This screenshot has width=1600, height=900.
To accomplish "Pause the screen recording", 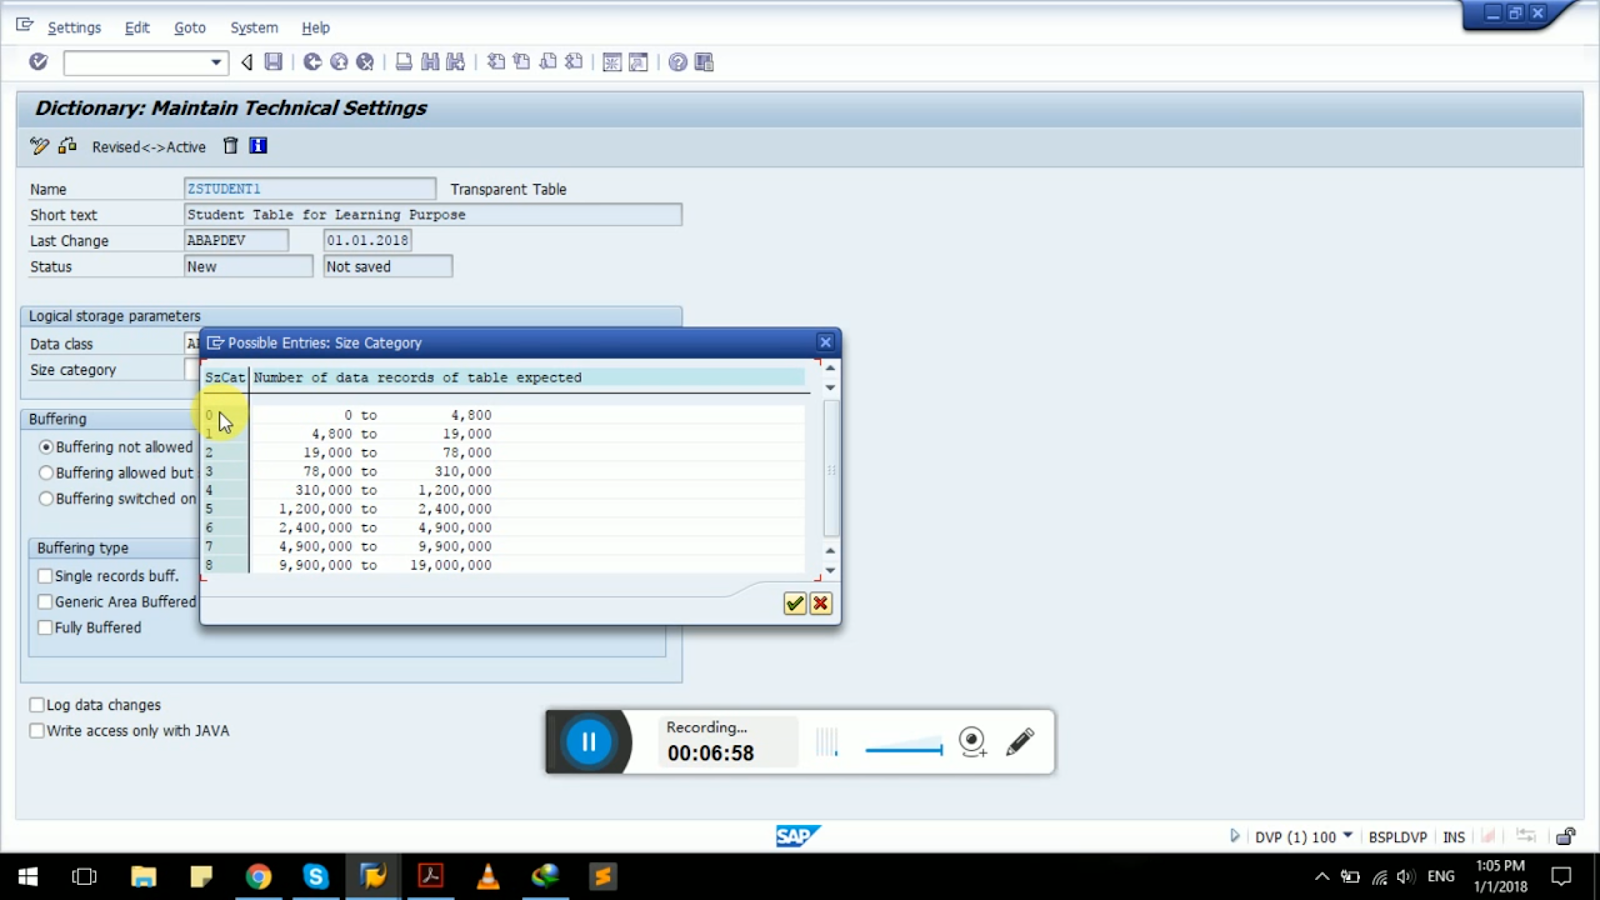I will coord(589,741).
